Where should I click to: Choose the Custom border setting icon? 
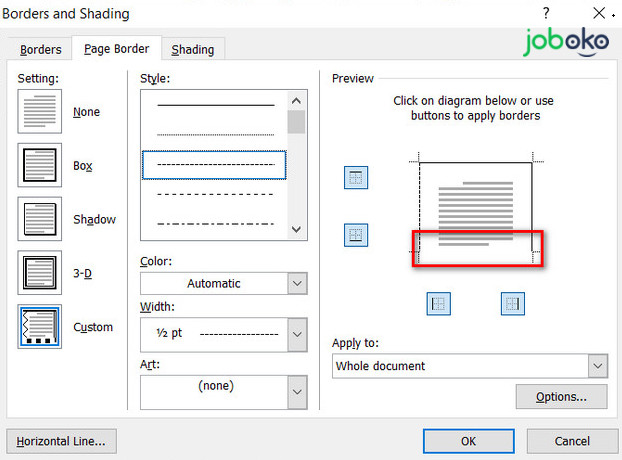pyautogui.click(x=40, y=327)
